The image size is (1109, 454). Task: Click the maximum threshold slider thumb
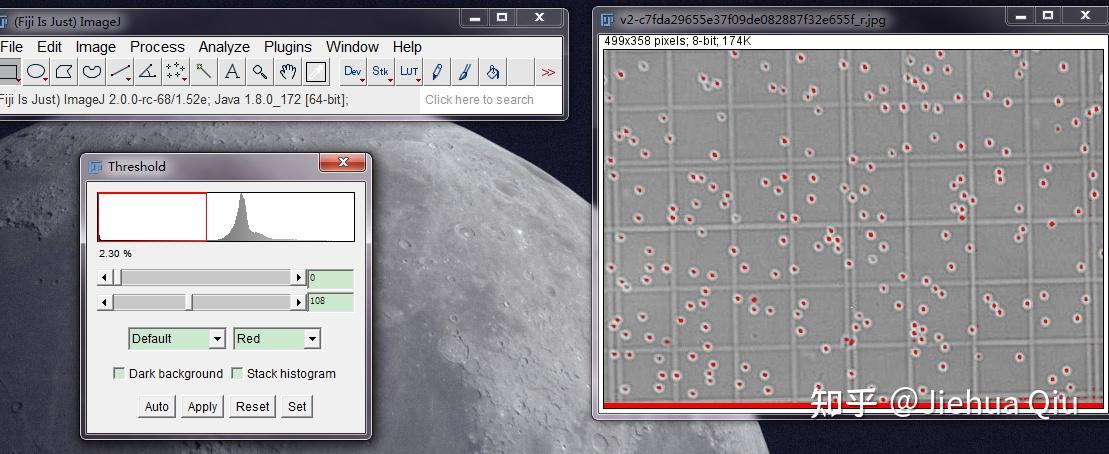190,302
